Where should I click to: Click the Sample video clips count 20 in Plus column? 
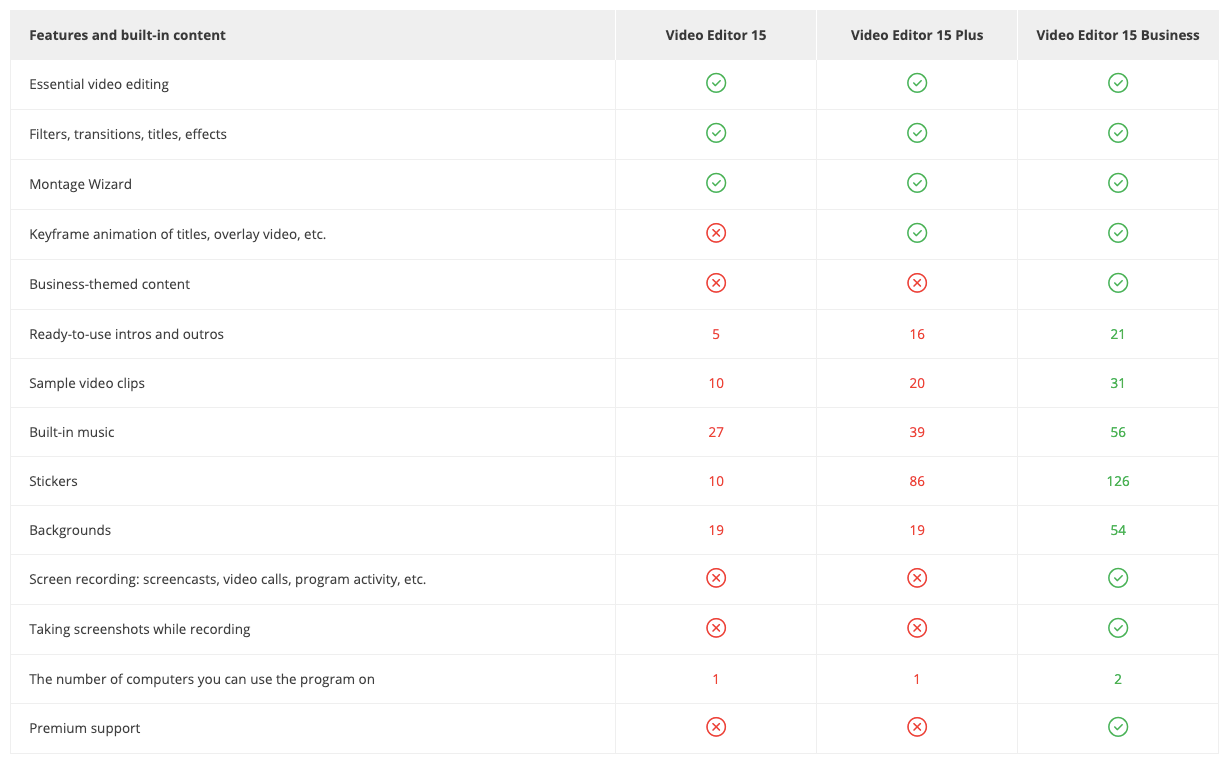[916, 382]
